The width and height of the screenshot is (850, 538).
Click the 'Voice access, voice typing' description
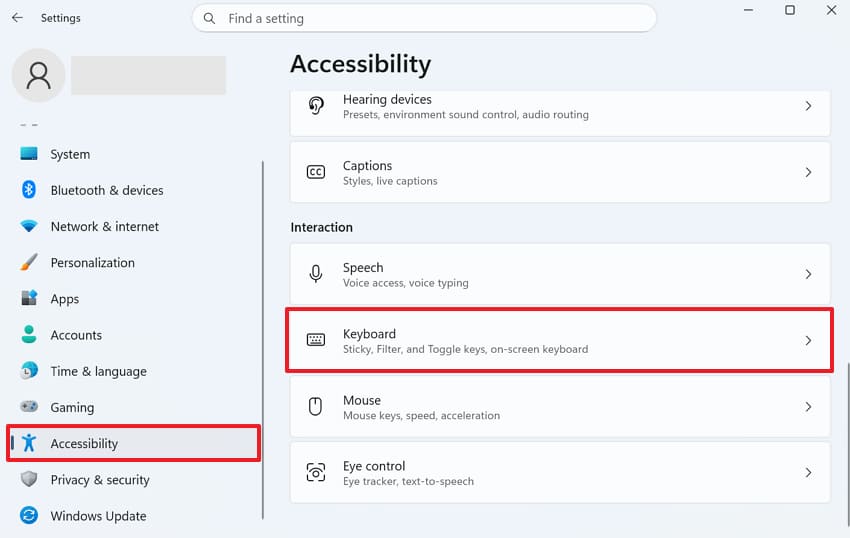click(x=405, y=283)
